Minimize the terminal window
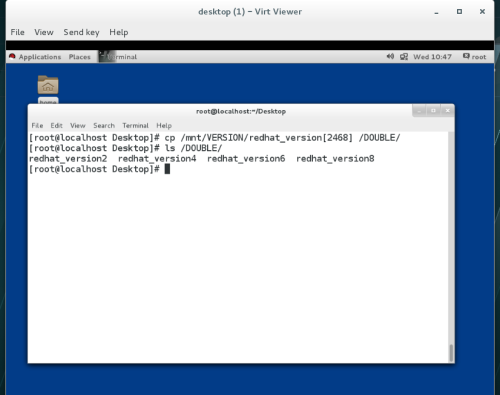The image size is (500, 395). click(419, 111)
